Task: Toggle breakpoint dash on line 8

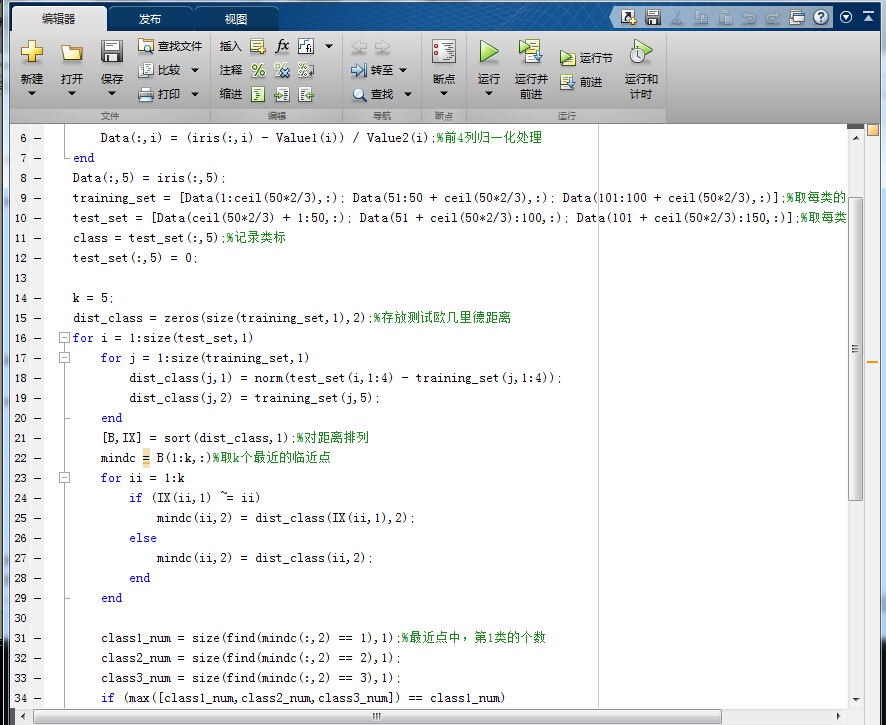Action: (37, 178)
